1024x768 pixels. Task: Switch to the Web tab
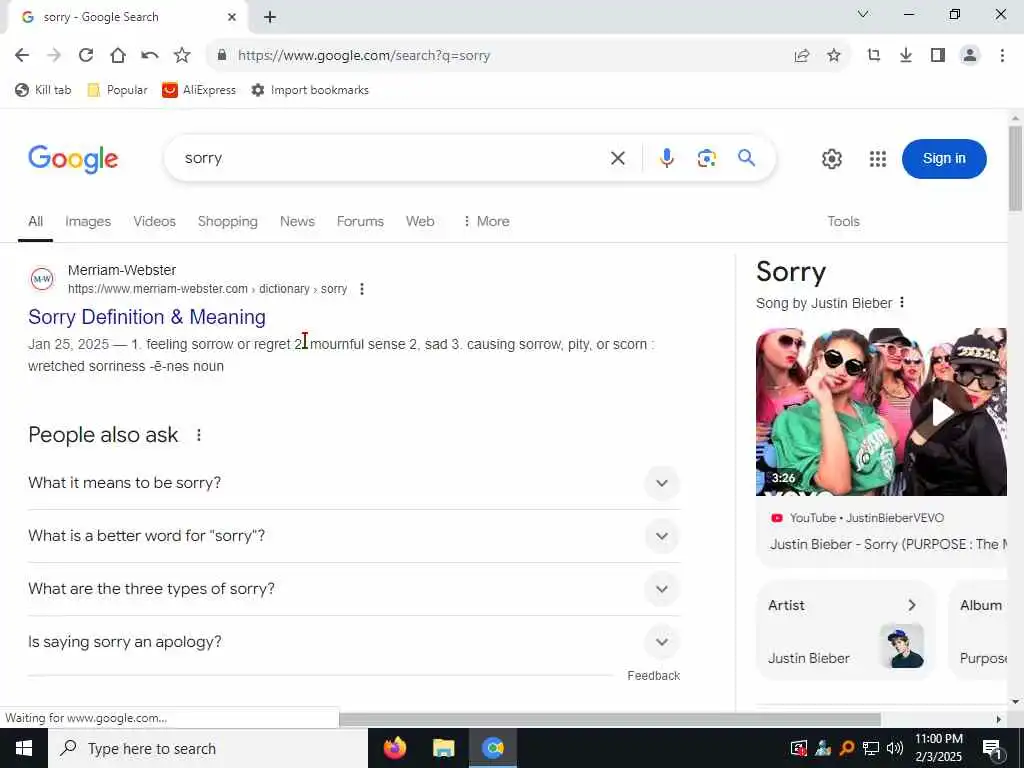pyautogui.click(x=420, y=221)
